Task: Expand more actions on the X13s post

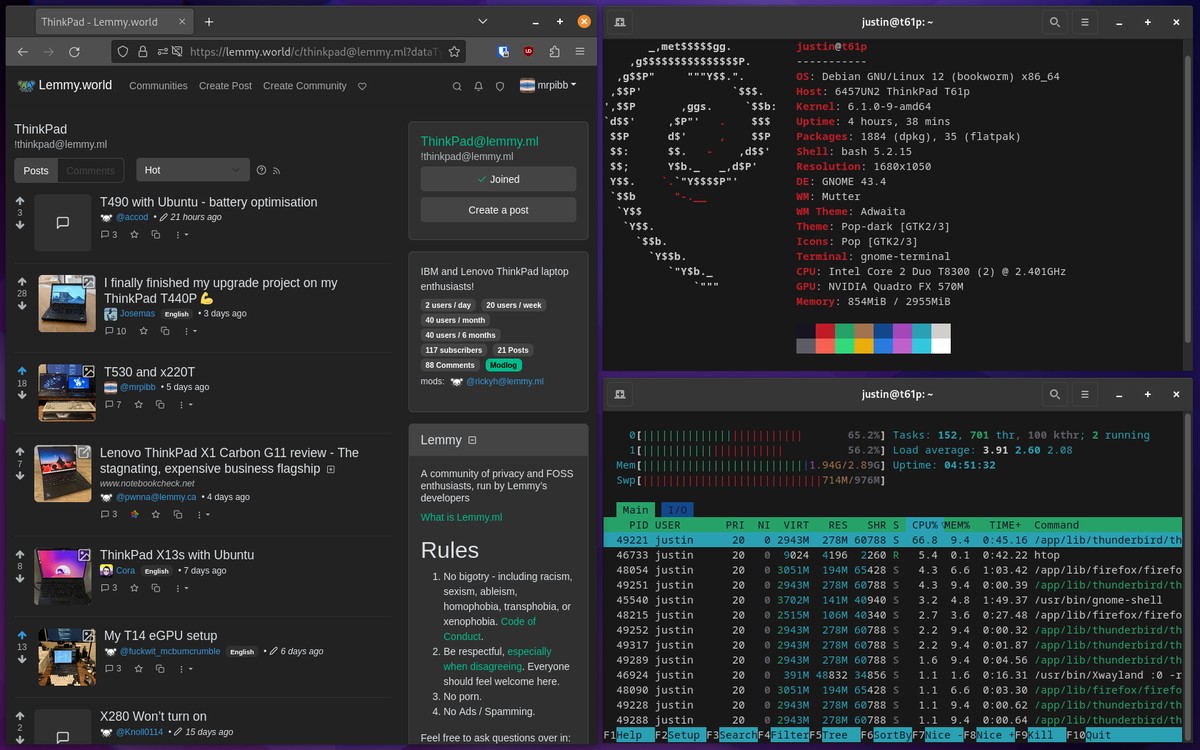Action: click(x=182, y=587)
